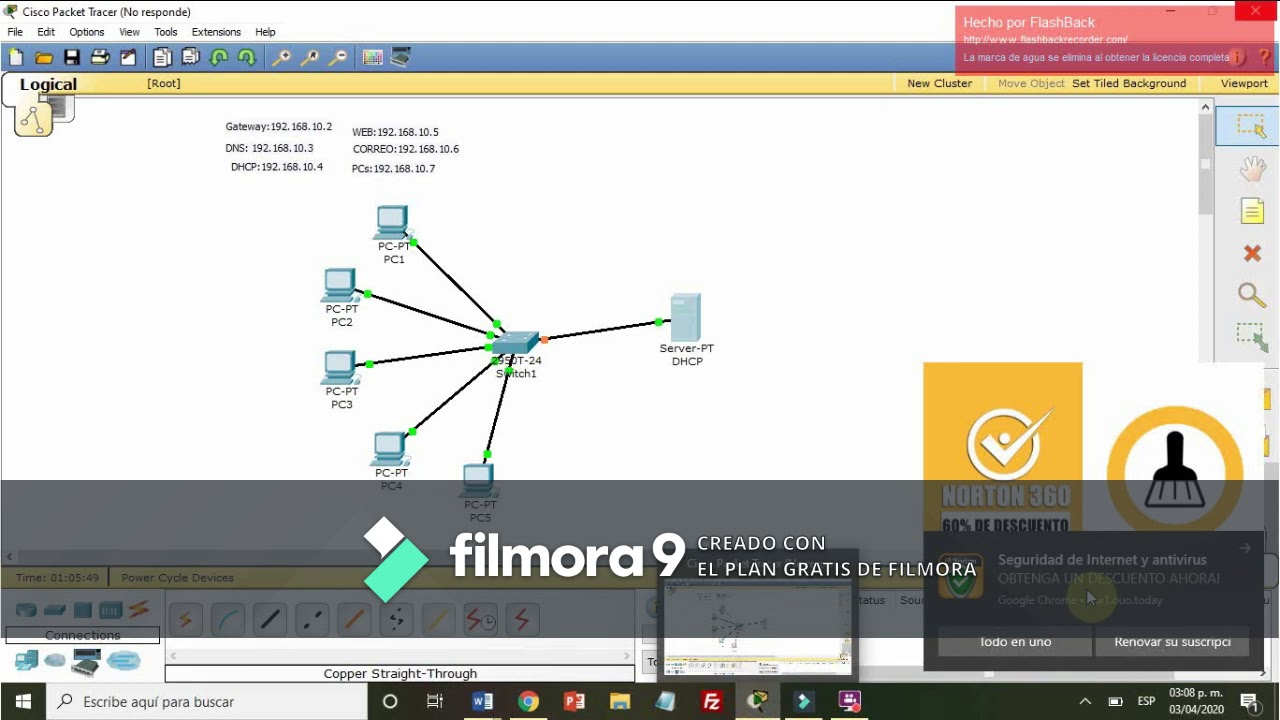
Task: Click the [Root] navigation label
Action: [164, 83]
